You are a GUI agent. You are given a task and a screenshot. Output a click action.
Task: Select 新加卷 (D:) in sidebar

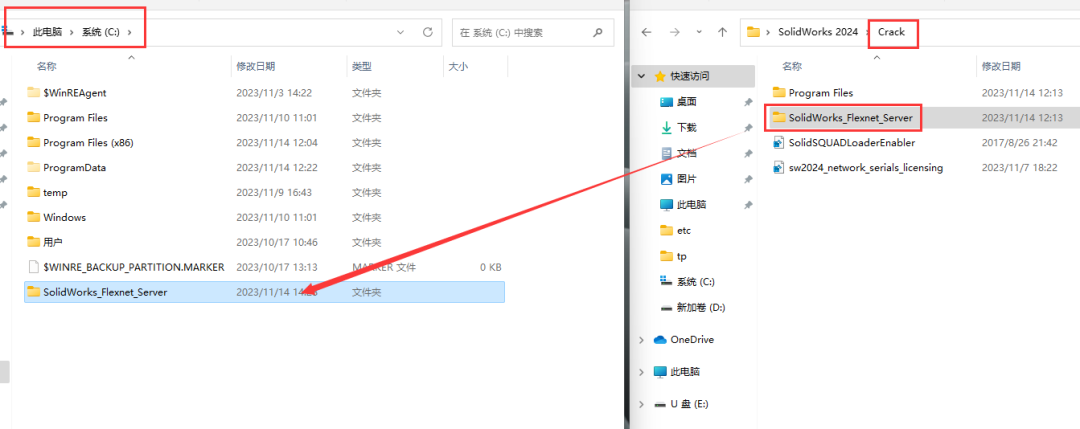coord(700,307)
